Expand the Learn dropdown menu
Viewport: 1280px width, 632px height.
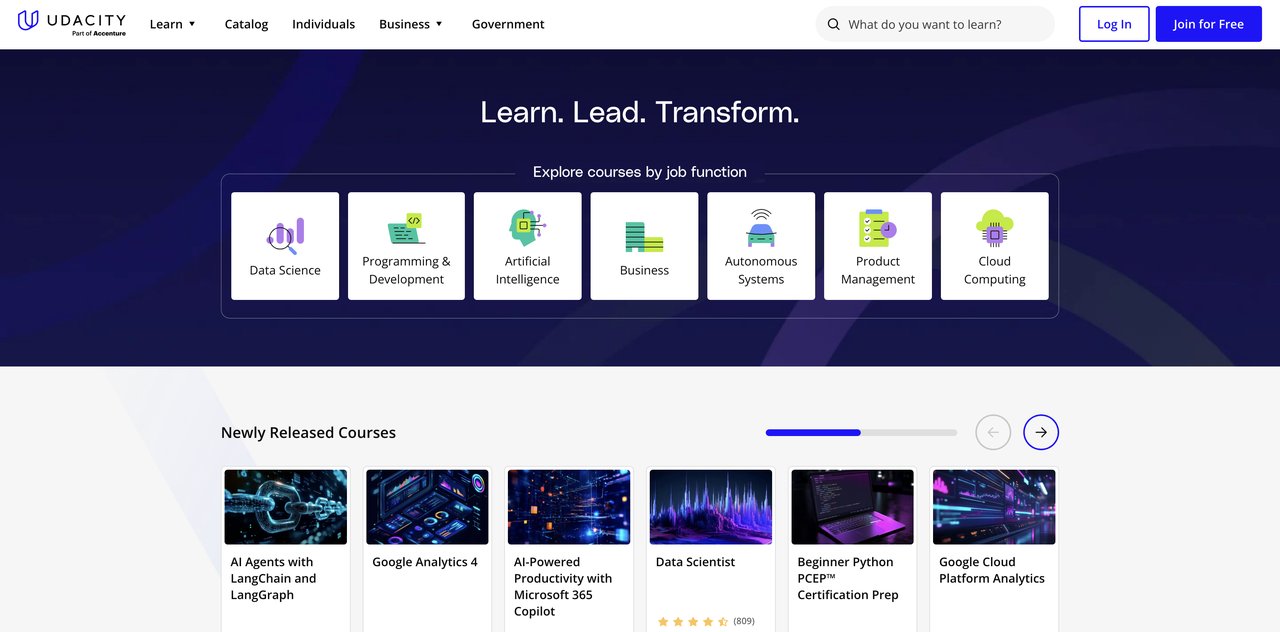coord(173,24)
